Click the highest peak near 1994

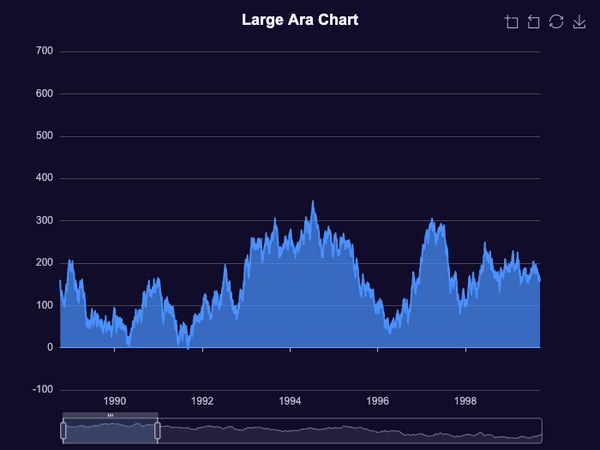(x=313, y=201)
